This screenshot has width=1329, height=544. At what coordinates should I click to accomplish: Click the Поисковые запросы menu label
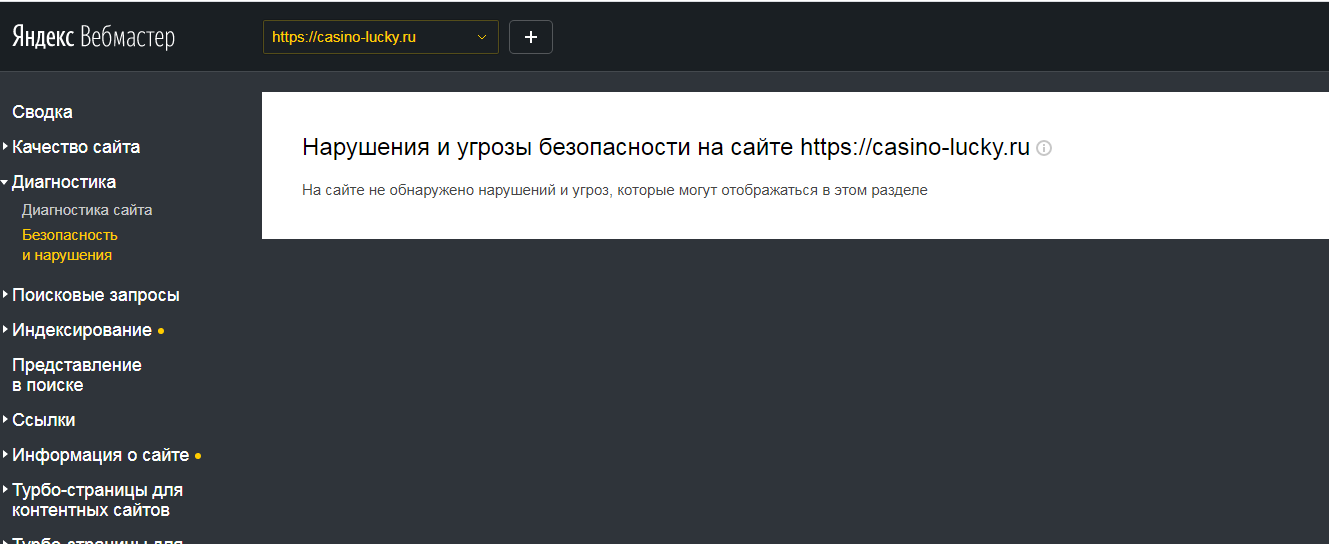pyautogui.click(x=96, y=295)
